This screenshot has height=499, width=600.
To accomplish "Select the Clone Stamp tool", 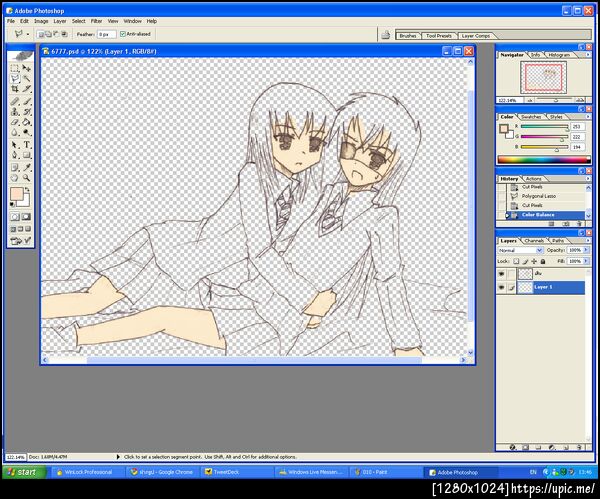I will pos(15,112).
